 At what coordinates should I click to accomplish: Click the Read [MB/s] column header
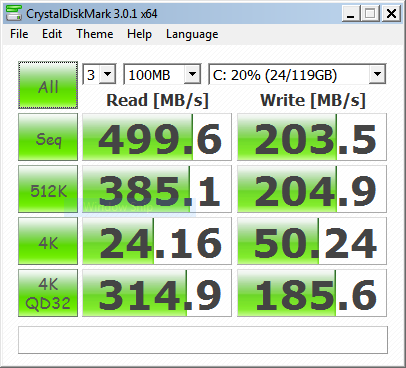pos(157,100)
